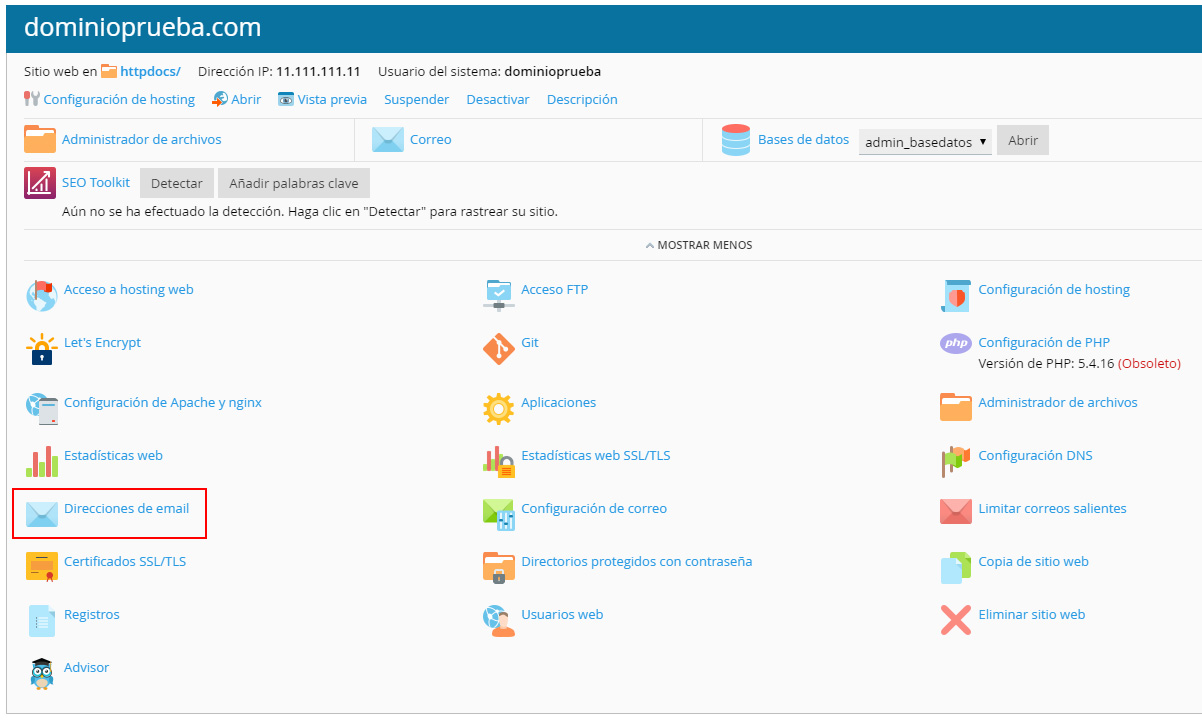Click the Eliminar sitio web red X icon
The width and height of the screenshot is (1202, 721).
point(956,620)
